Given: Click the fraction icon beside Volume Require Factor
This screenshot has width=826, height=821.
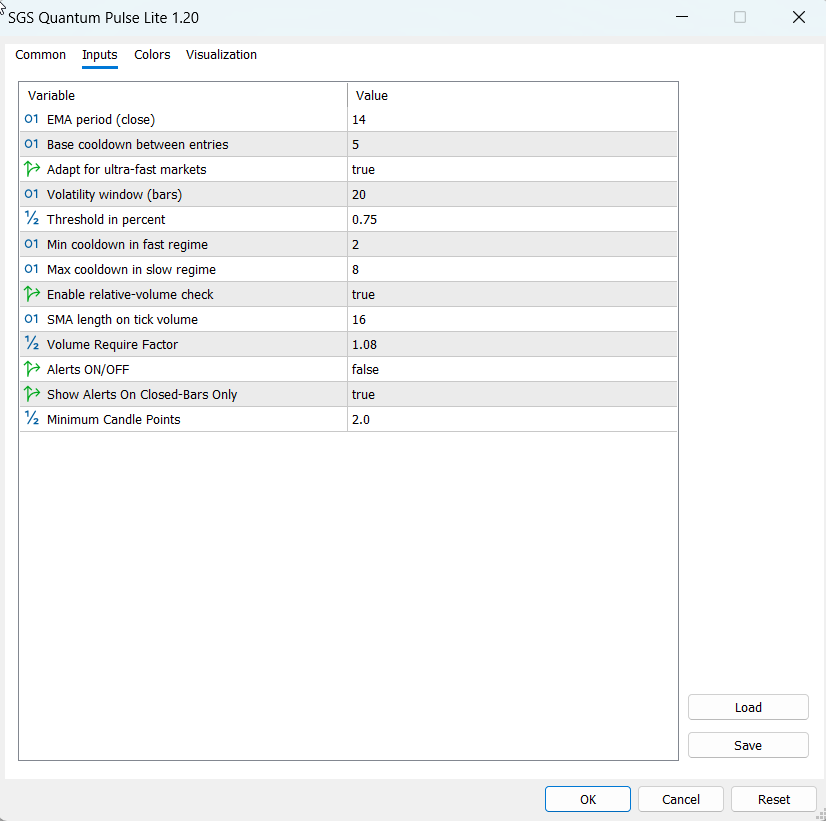Looking at the screenshot, I should point(32,343).
